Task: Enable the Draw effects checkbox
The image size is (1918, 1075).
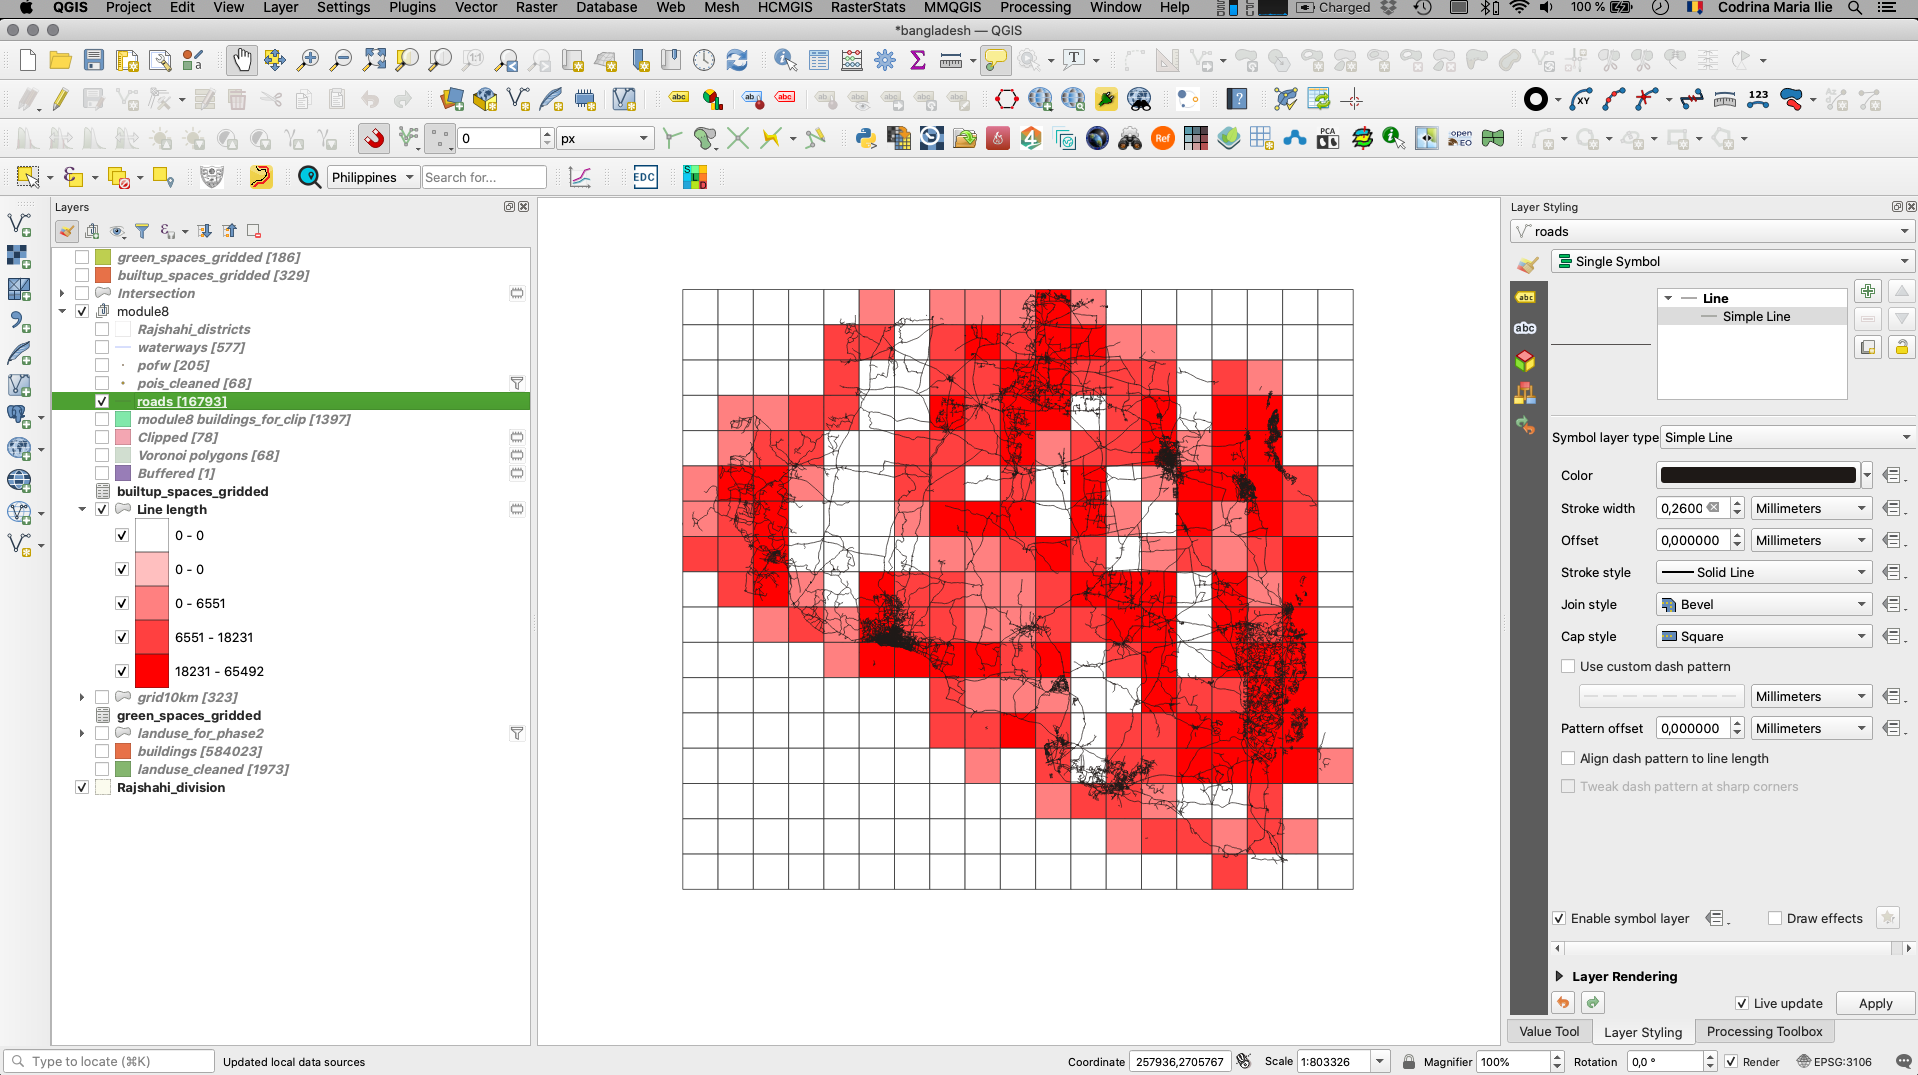Action: coord(1775,918)
